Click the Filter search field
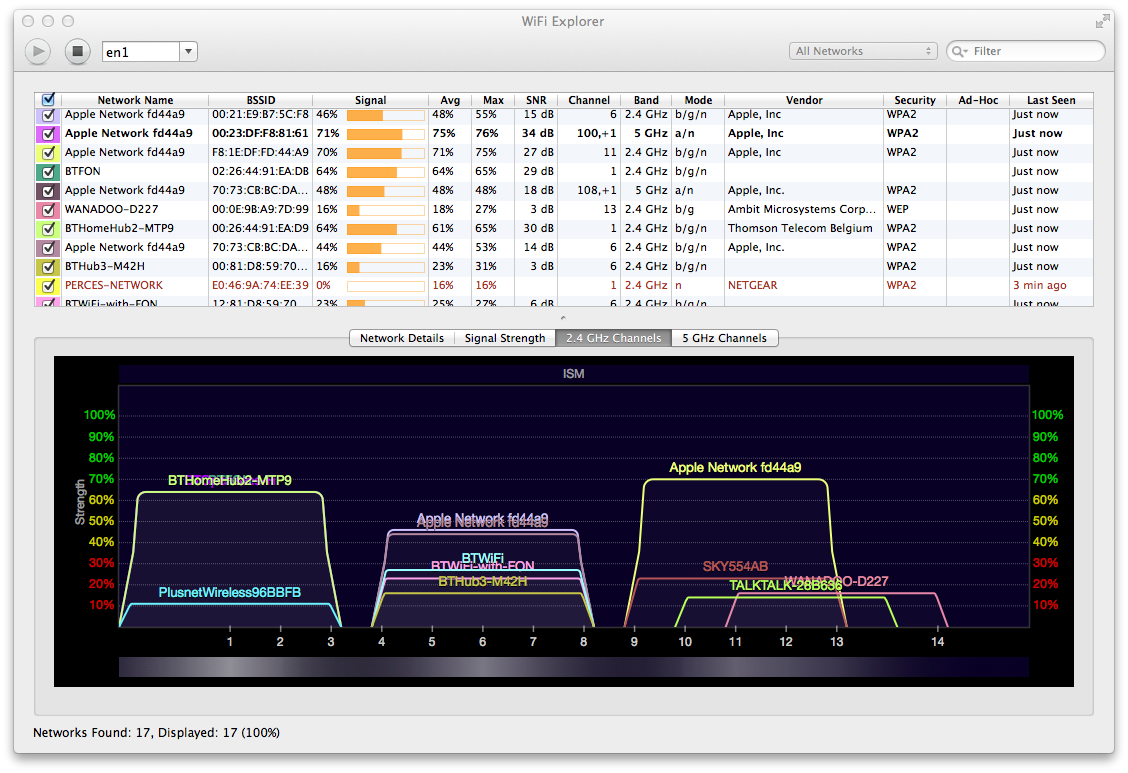Viewport: 1128px width, 773px height. (x=1026, y=51)
